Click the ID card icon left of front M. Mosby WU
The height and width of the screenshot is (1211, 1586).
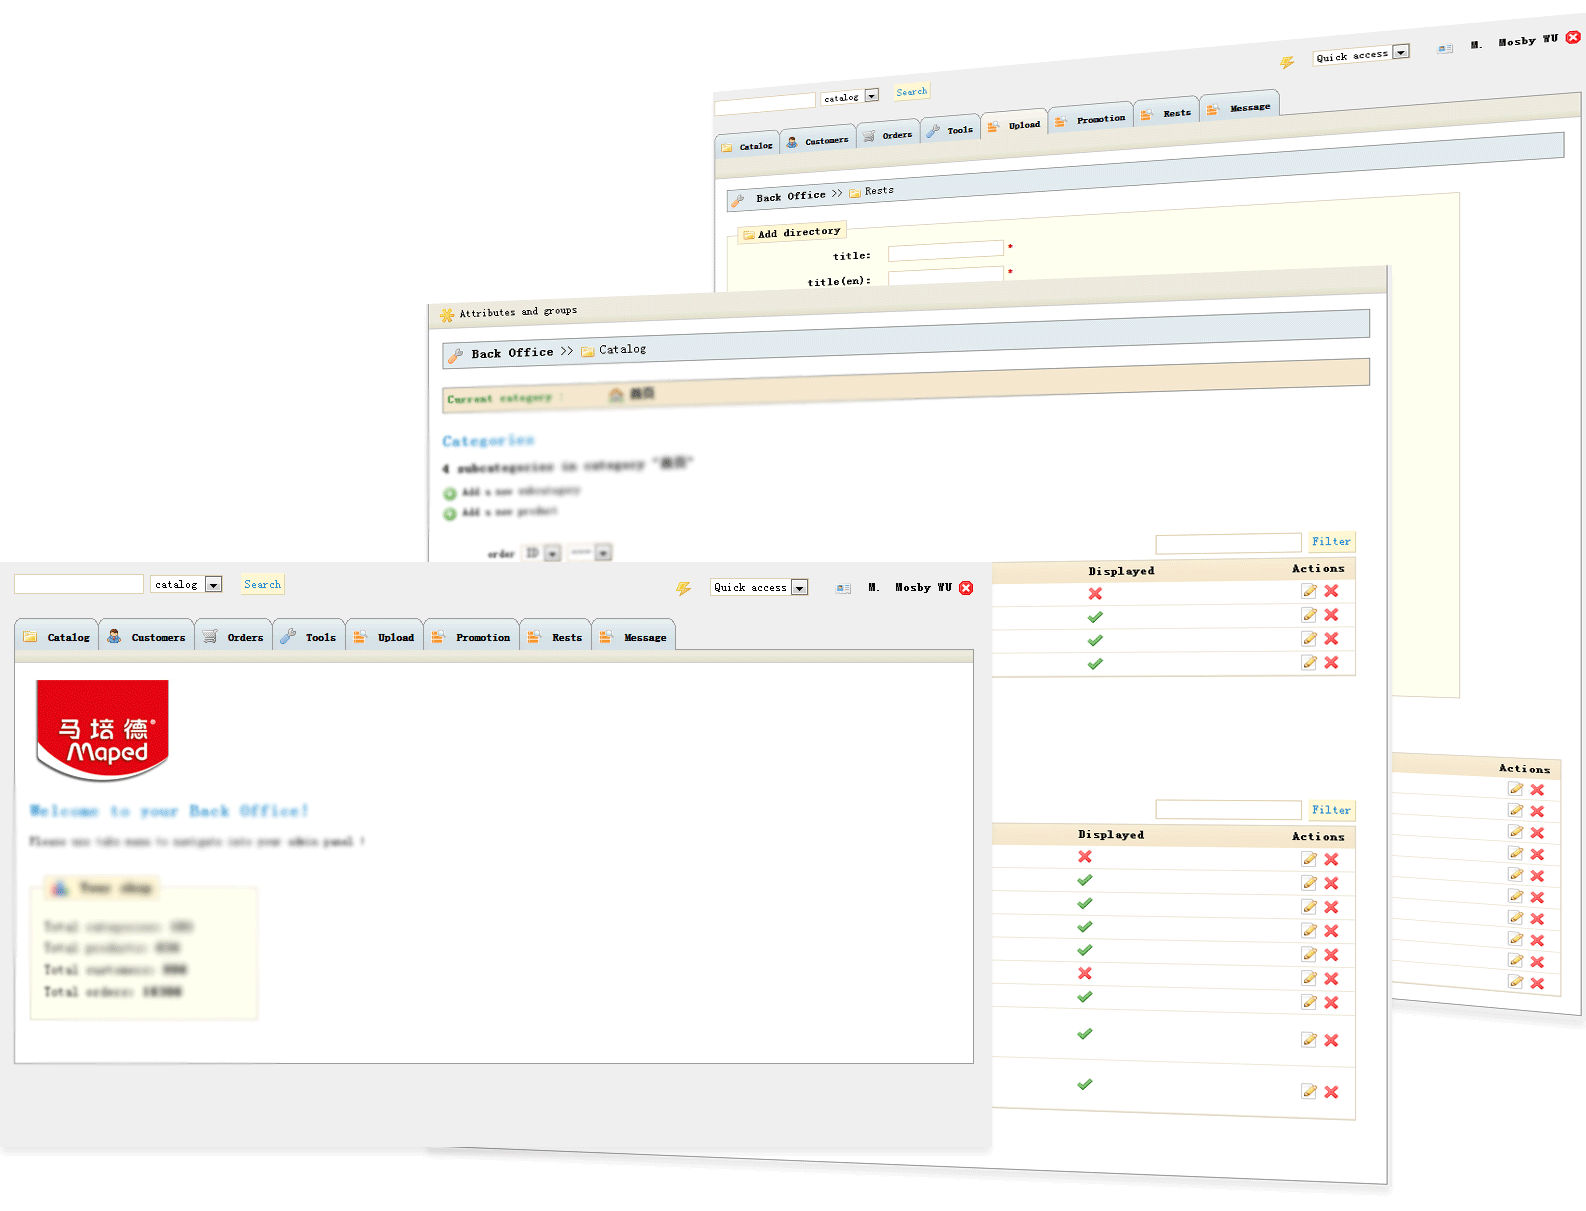pos(843,588)
